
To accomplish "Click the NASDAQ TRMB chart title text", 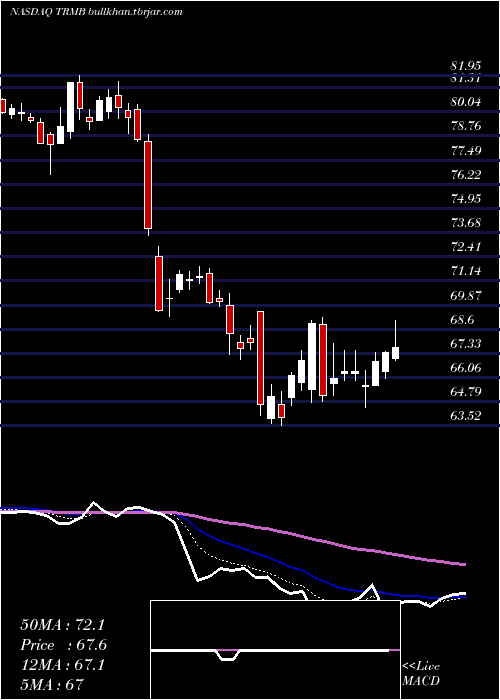I will click(x=96, y=12).
